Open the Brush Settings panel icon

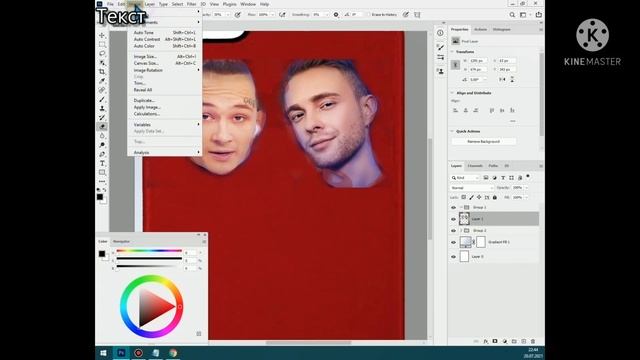[440, 47]
